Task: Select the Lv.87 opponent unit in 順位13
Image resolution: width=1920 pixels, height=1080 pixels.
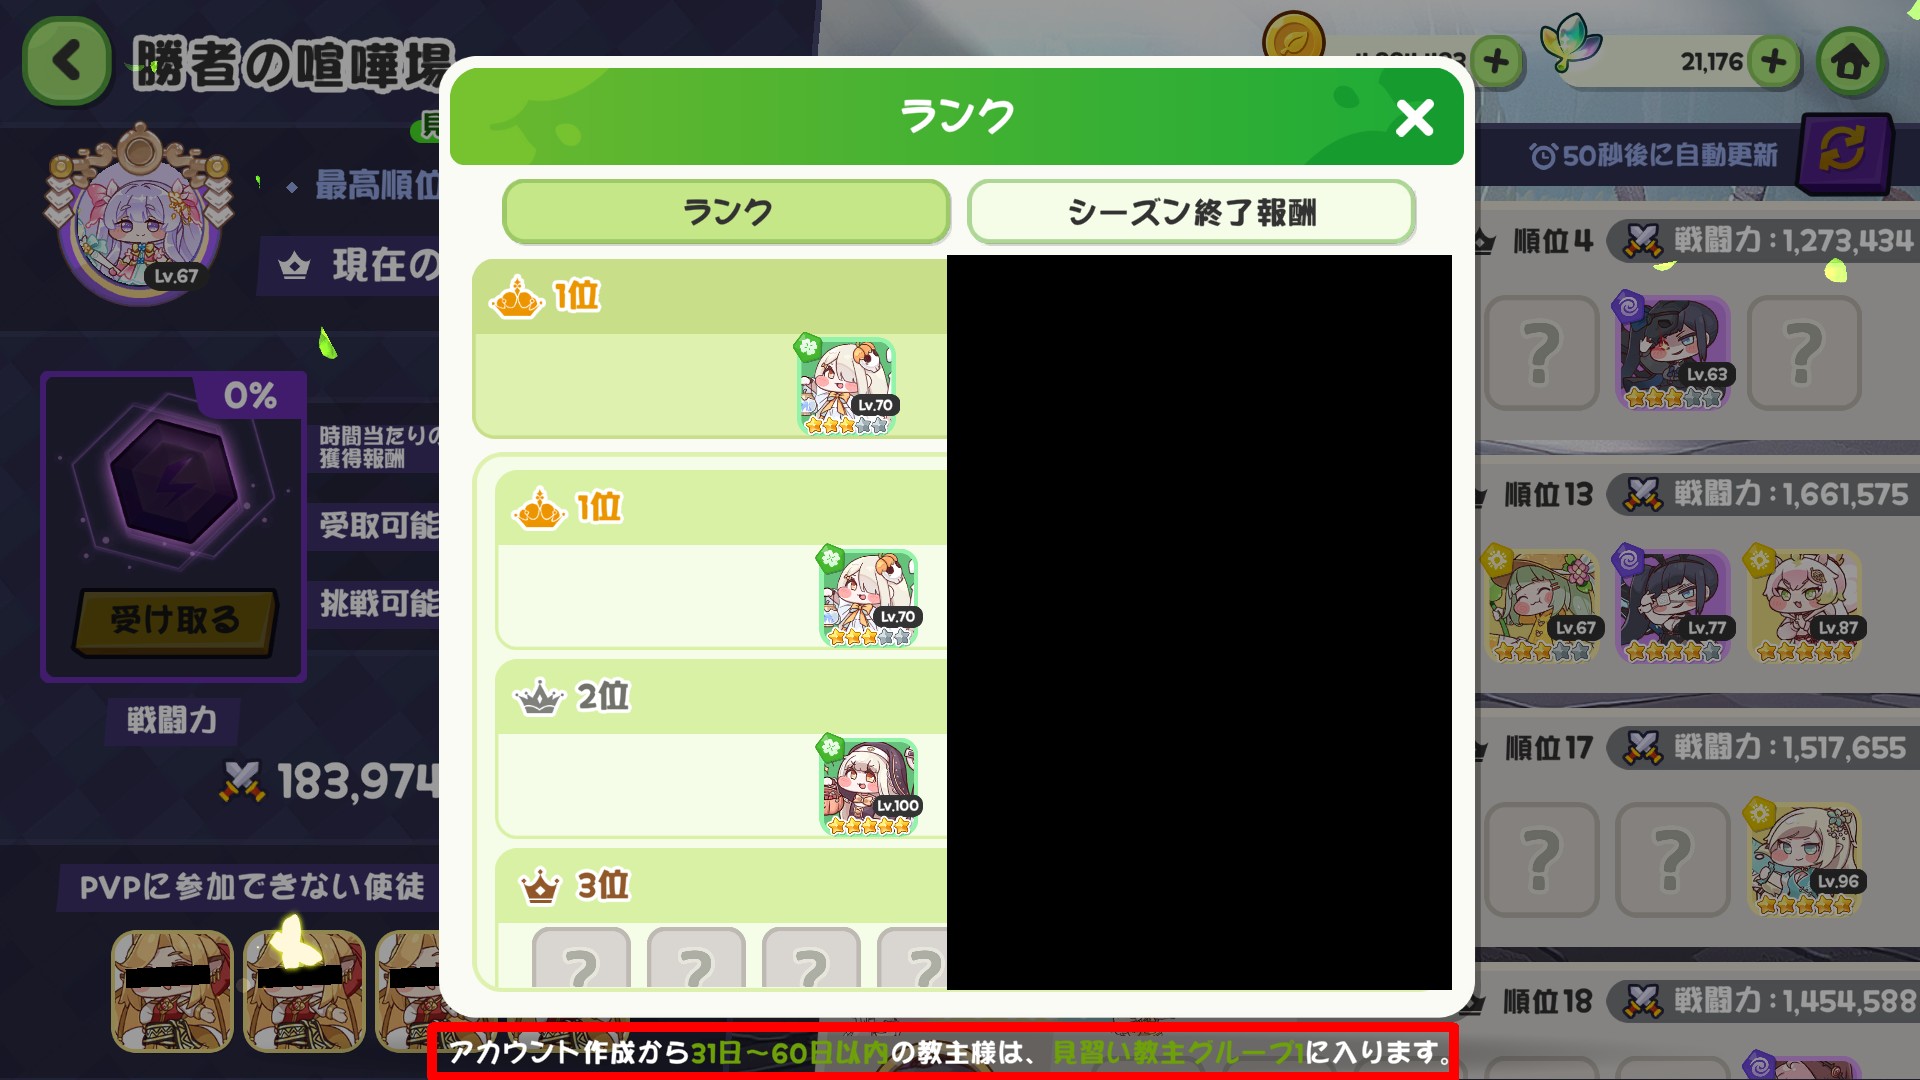Action: click(1805, 605)
